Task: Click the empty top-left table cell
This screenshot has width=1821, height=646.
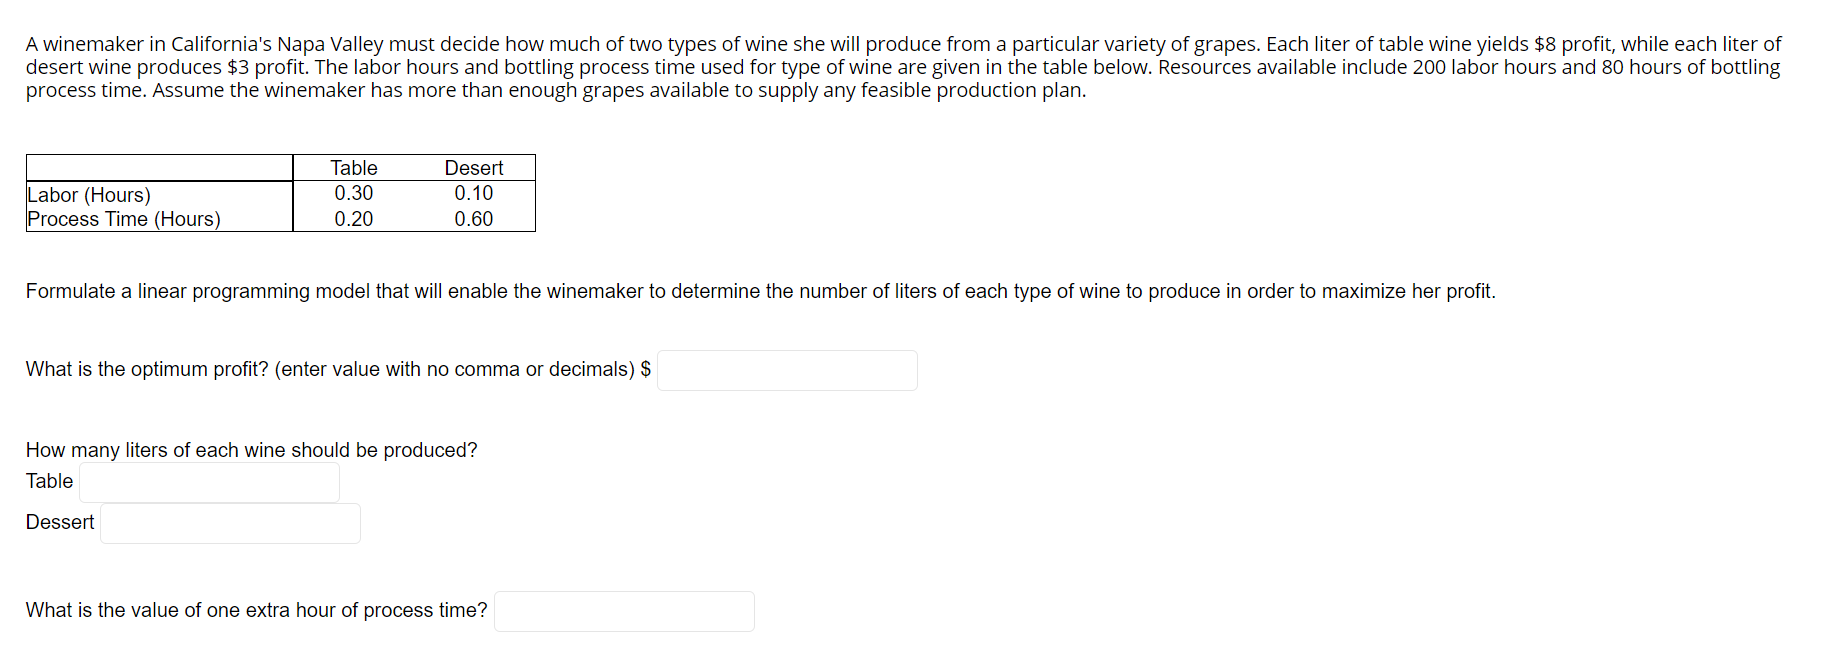Action: 159,167
